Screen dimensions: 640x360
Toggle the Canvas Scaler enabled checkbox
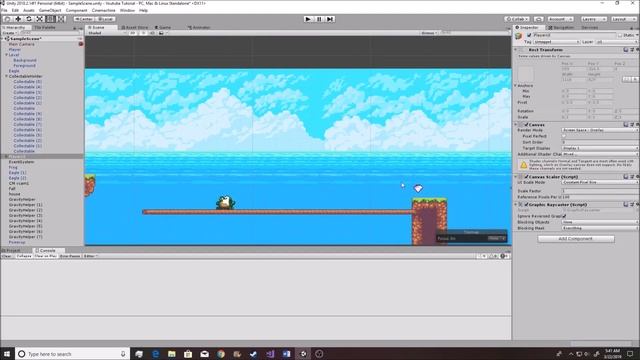(x=527, y=177)
